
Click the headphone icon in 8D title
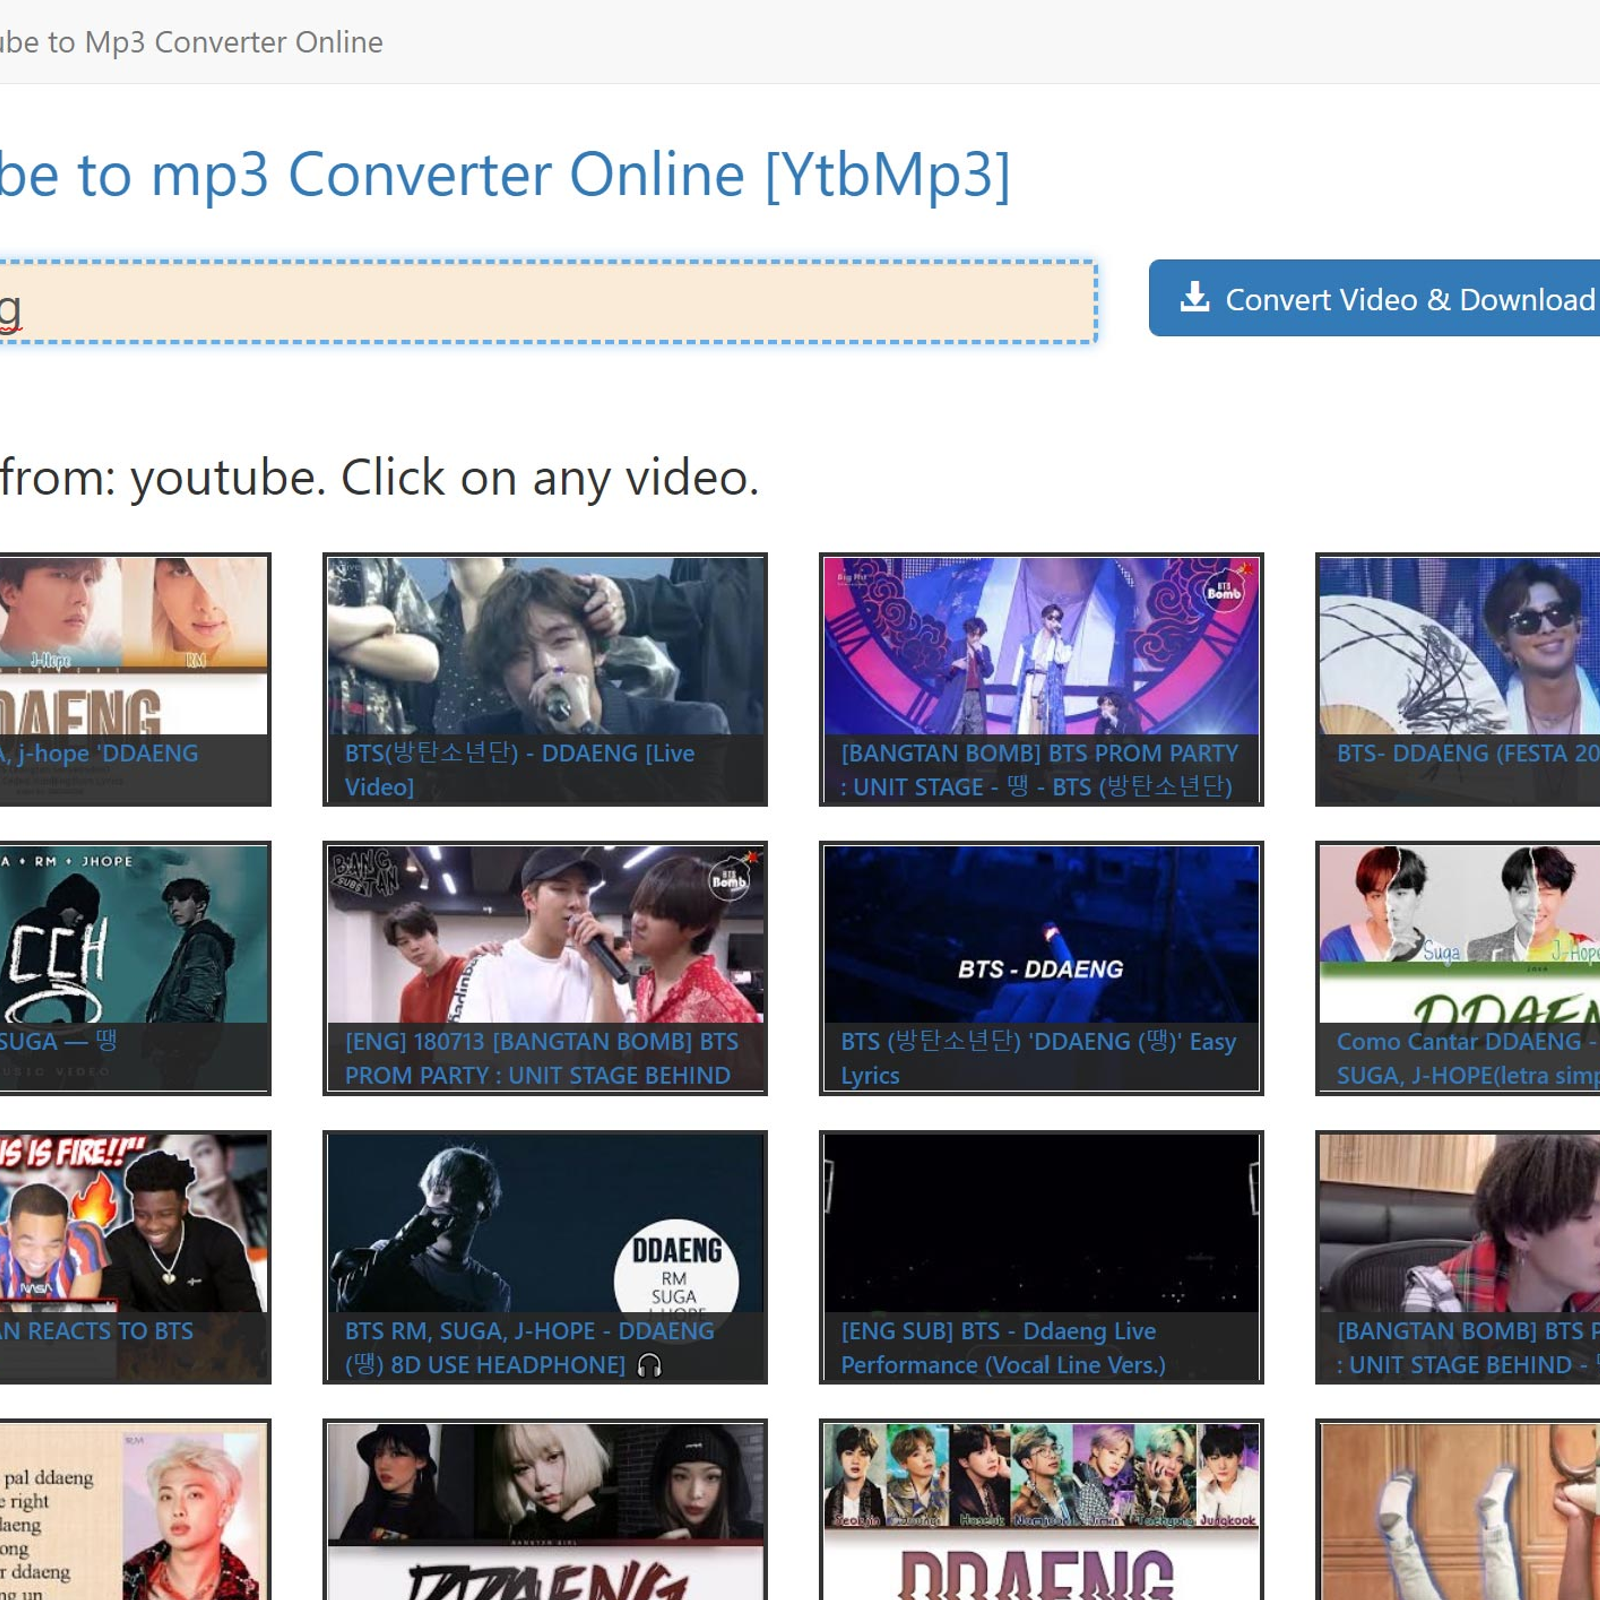point(649,1365)
